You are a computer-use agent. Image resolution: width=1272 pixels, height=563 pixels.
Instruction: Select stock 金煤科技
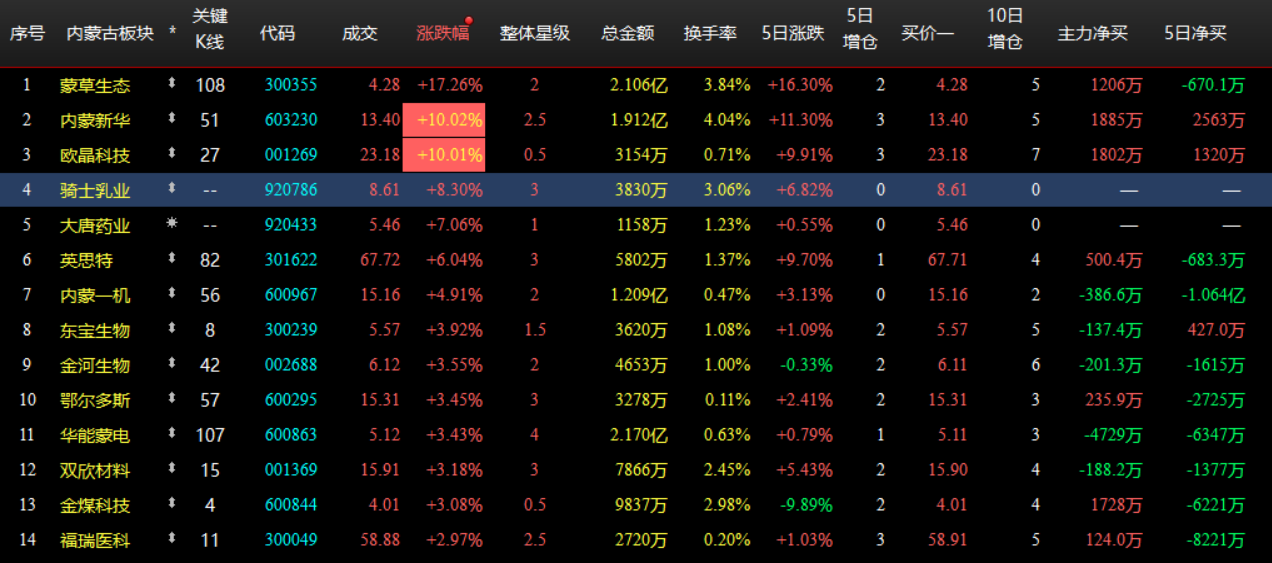pos(95,506)
